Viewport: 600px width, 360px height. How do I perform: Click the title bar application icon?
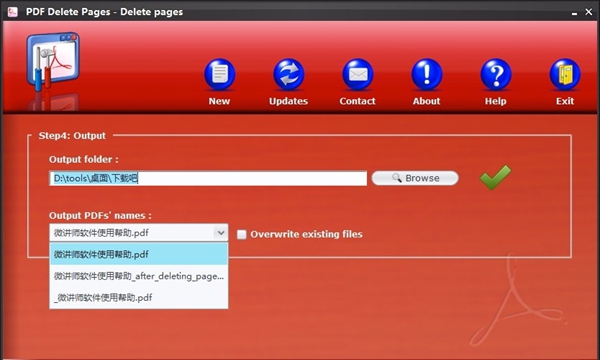pyautogui.click(x=13, y=12)
